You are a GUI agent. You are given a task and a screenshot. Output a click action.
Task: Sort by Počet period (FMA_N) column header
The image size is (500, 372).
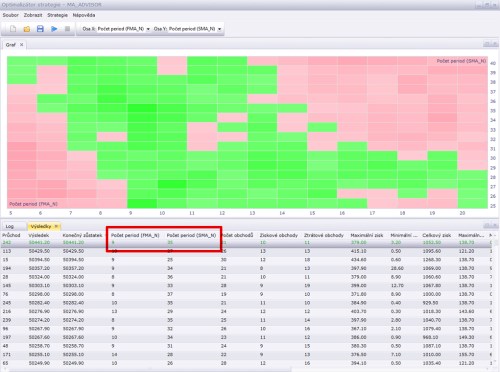[135, 235]
